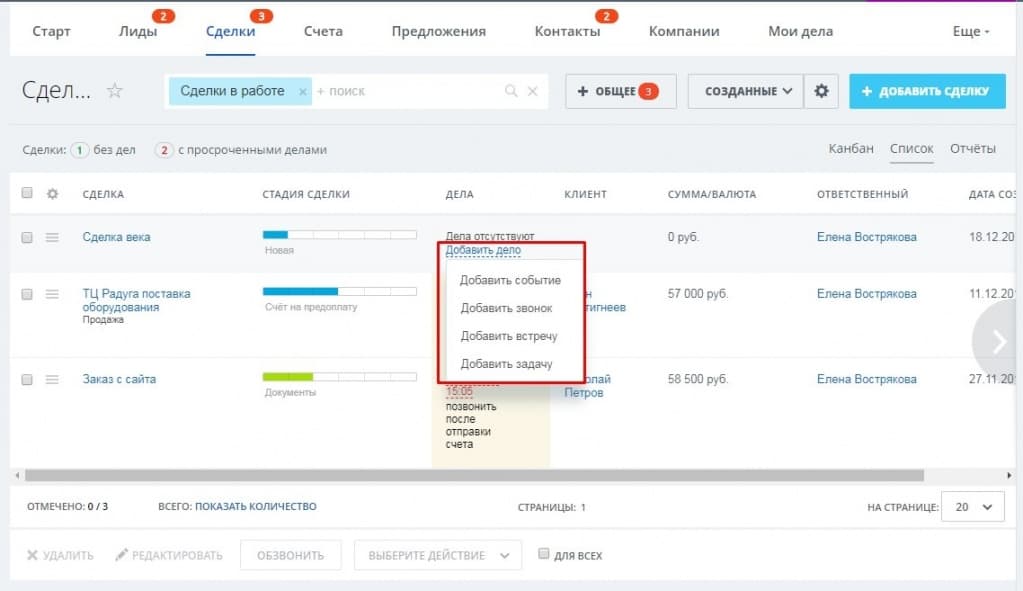
Task: Open filter settings gear icon
Action: coord(821,91)
